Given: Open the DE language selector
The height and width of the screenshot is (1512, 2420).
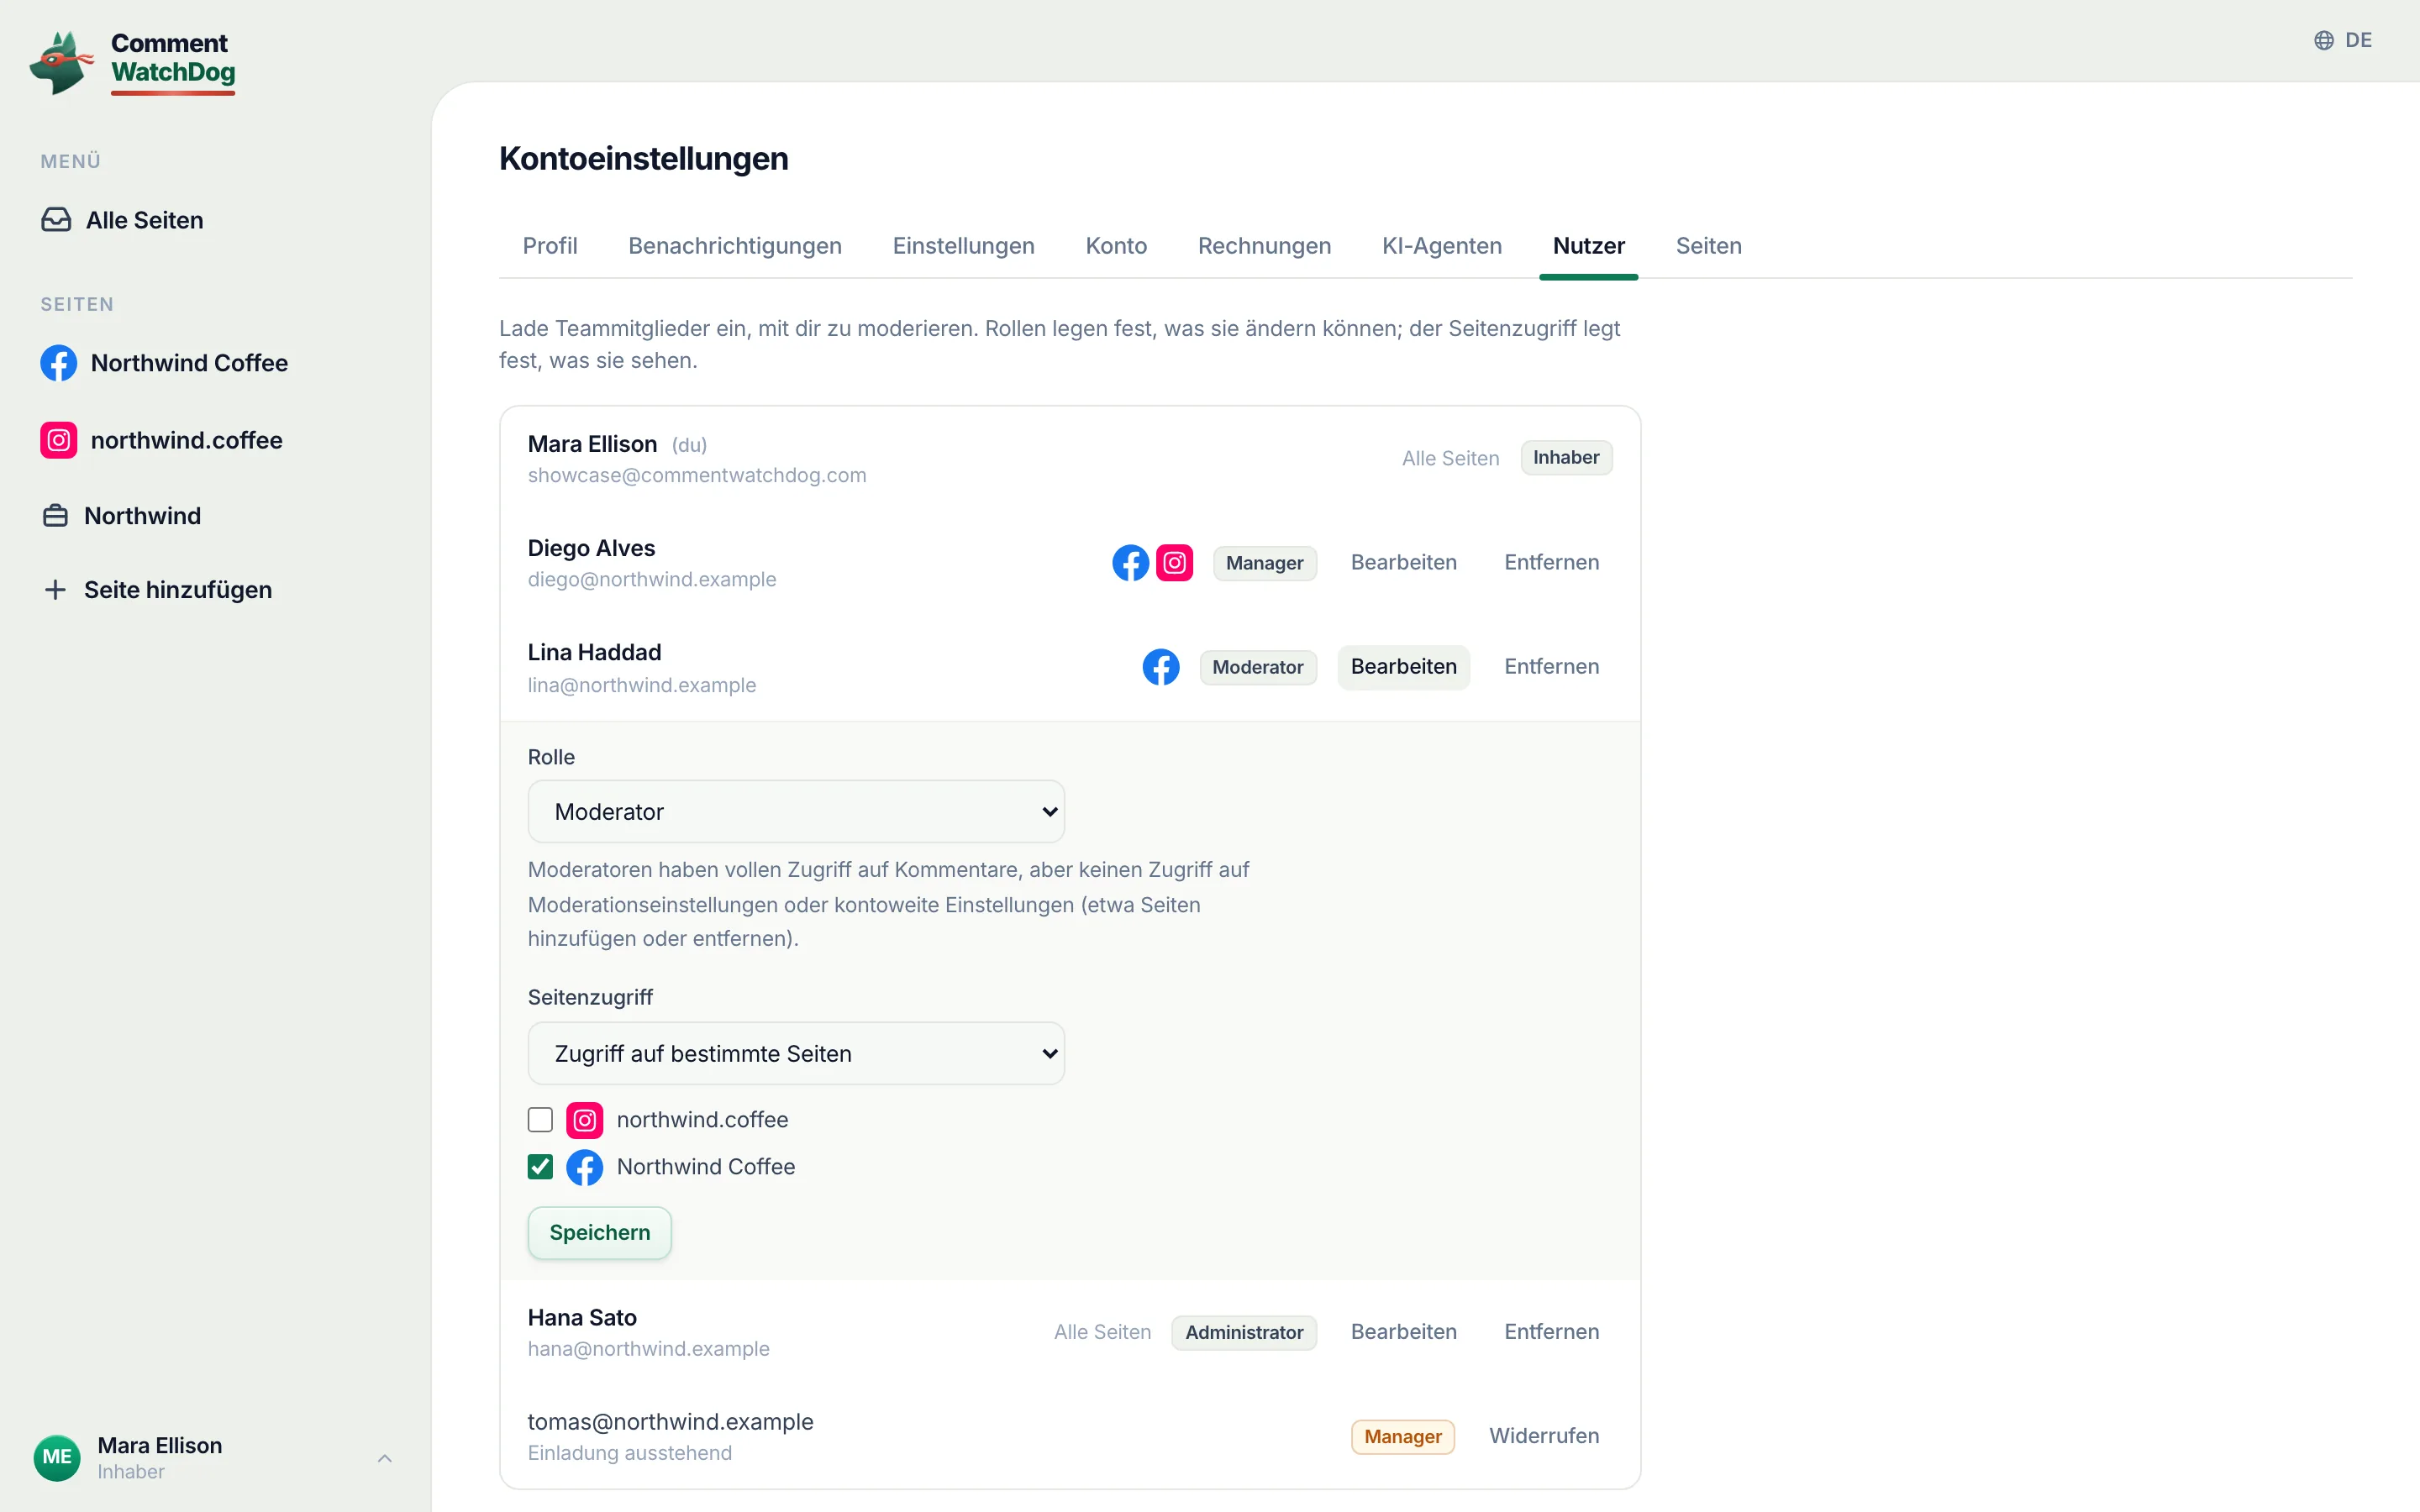Looking at the screenshot, I should tap(2343, 40).
